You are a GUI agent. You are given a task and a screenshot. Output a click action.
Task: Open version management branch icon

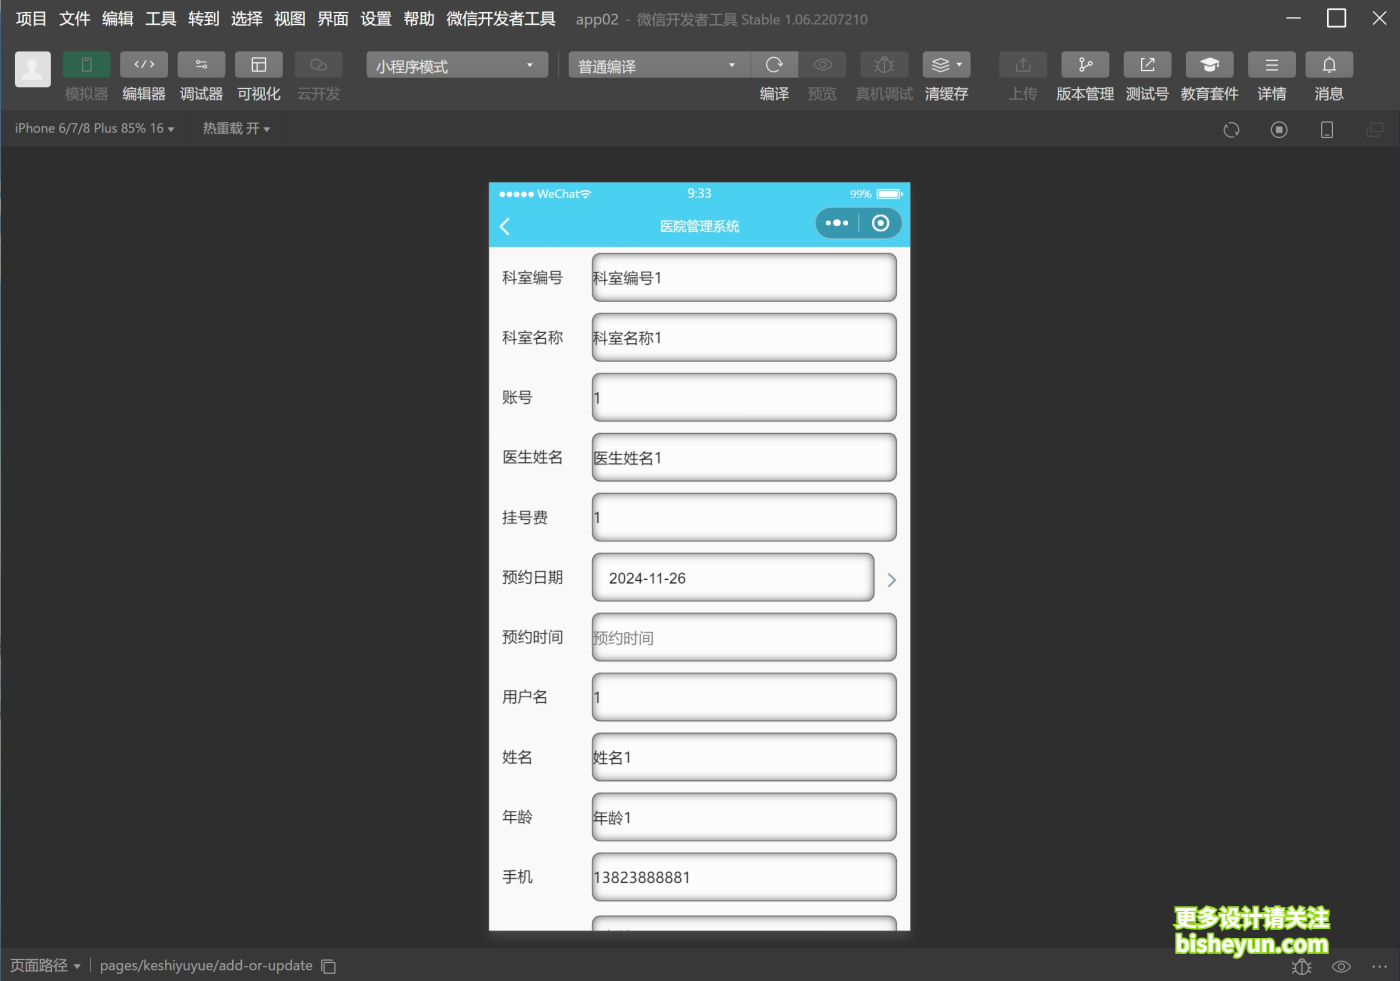coord(1085,65)
